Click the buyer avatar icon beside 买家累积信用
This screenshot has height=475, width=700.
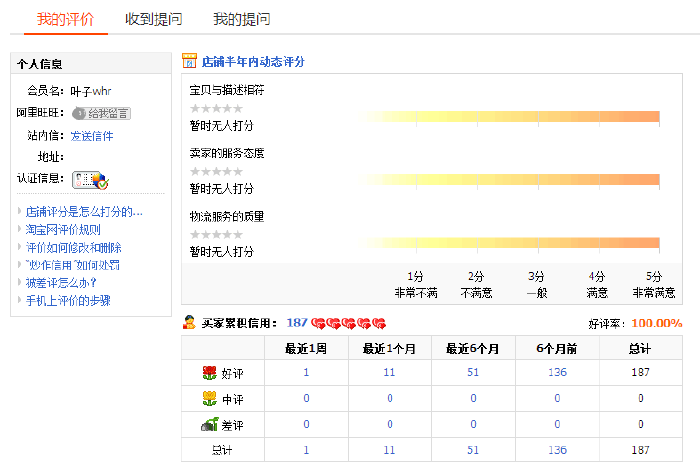tap(189, 323)
